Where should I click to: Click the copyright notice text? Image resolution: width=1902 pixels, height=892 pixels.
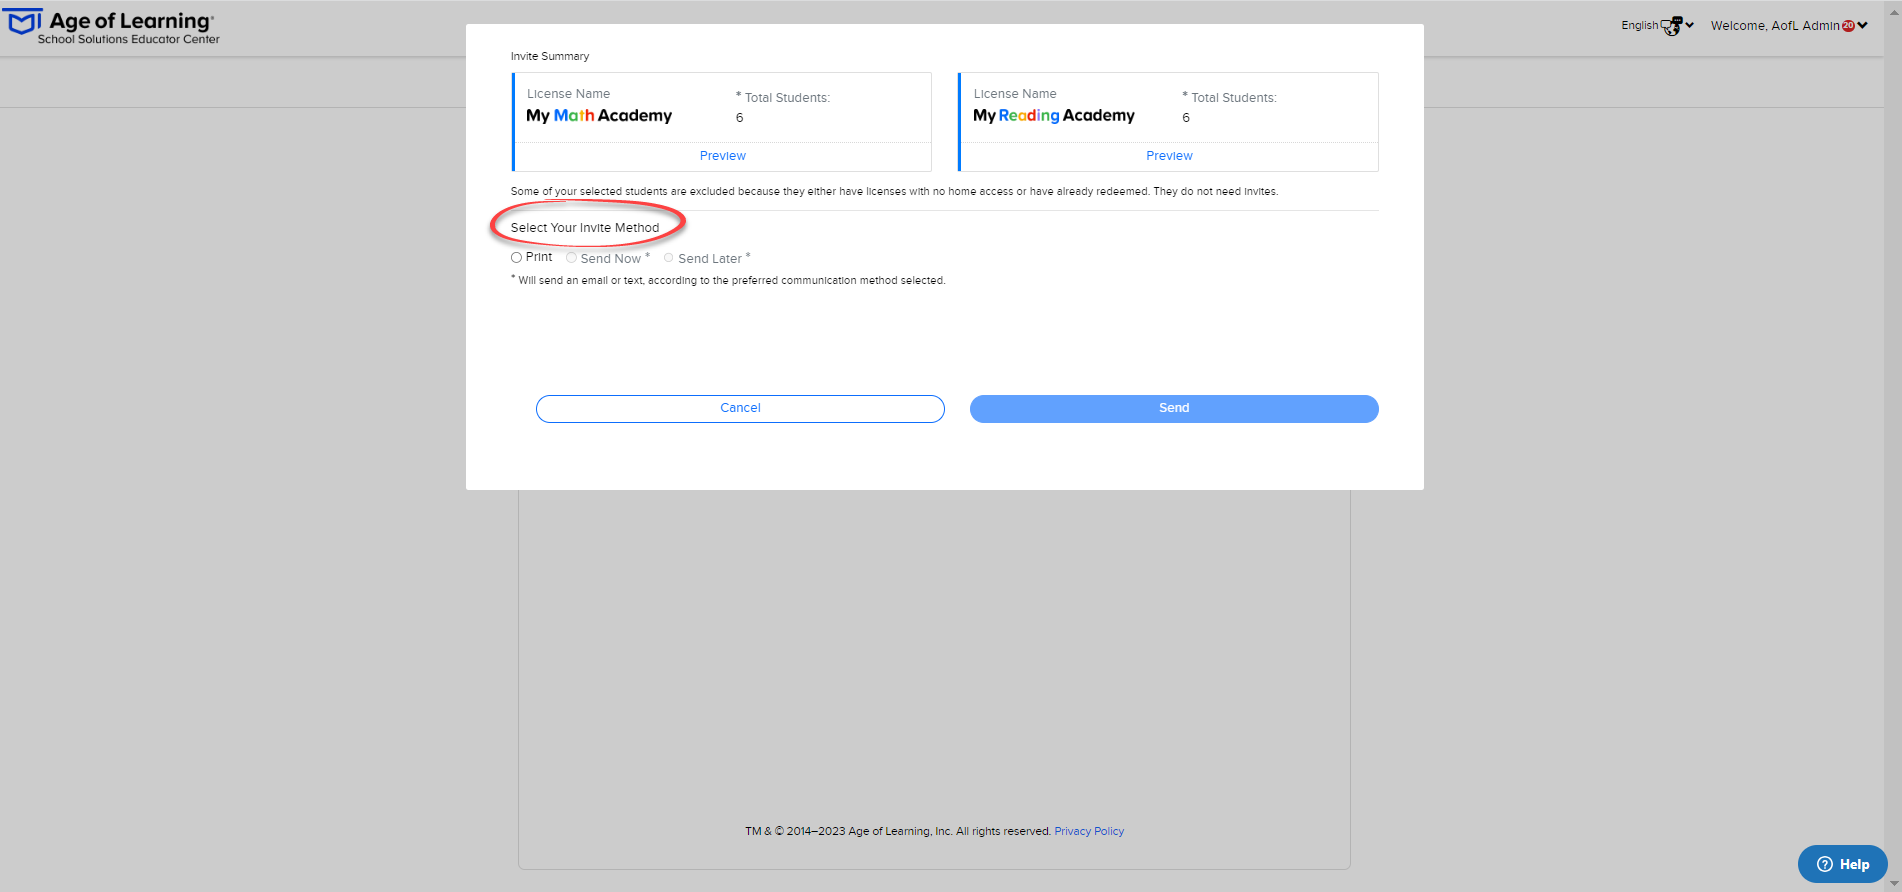coord(898,831)
